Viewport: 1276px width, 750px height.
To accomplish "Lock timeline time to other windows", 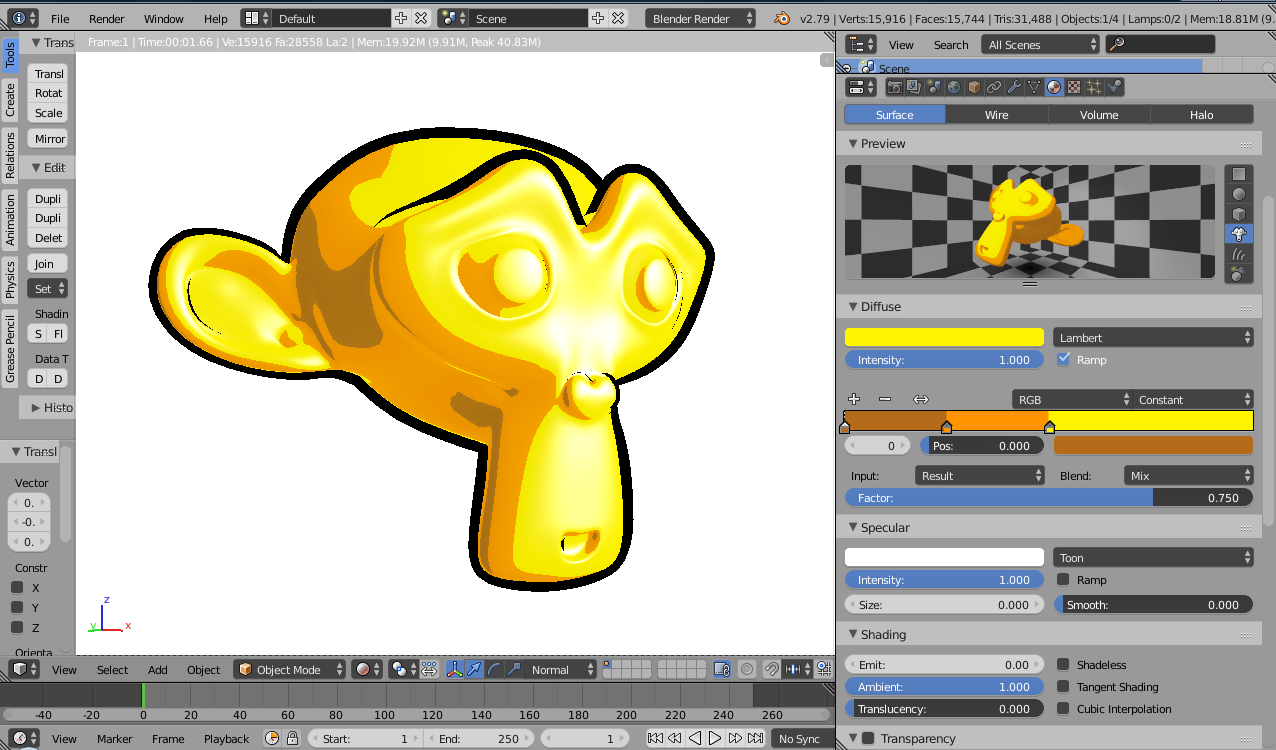I will click(292, 738).
